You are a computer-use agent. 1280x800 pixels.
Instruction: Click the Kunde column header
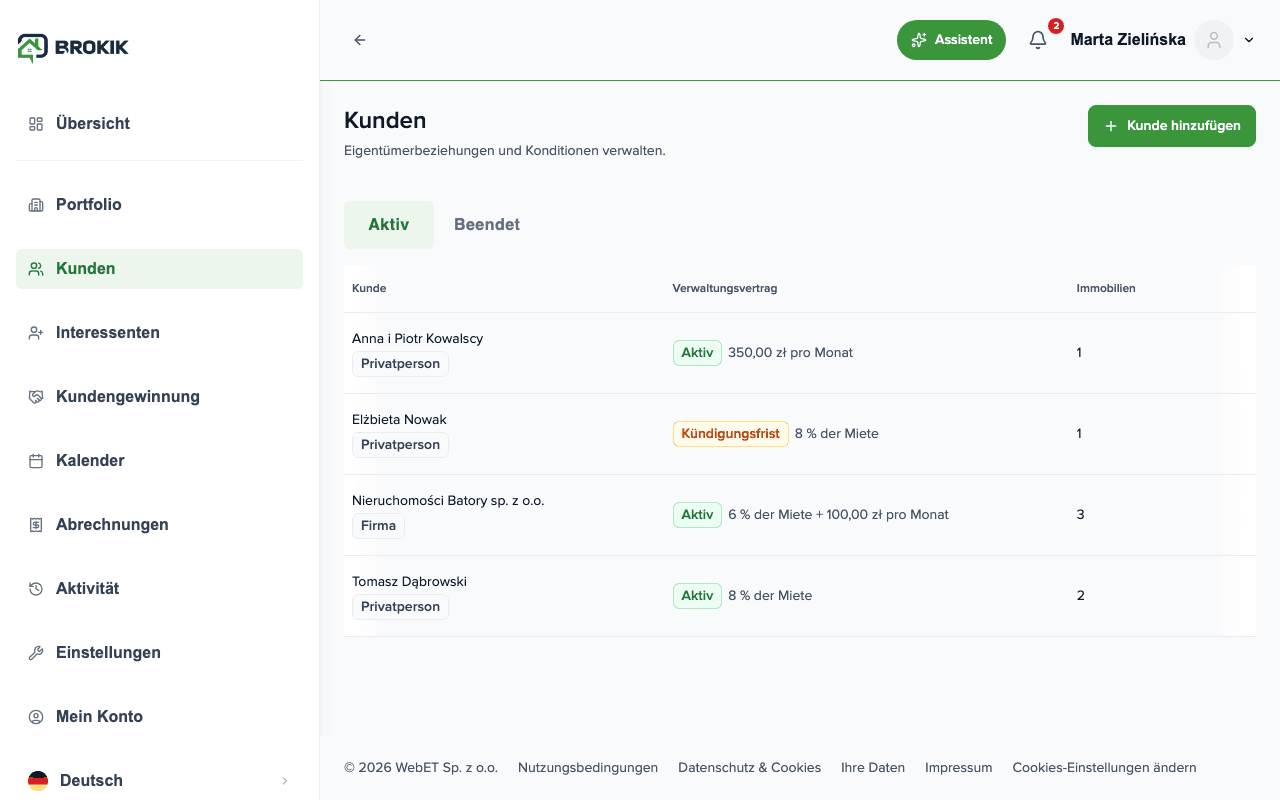pyautogui.click(x=369, y=289)
